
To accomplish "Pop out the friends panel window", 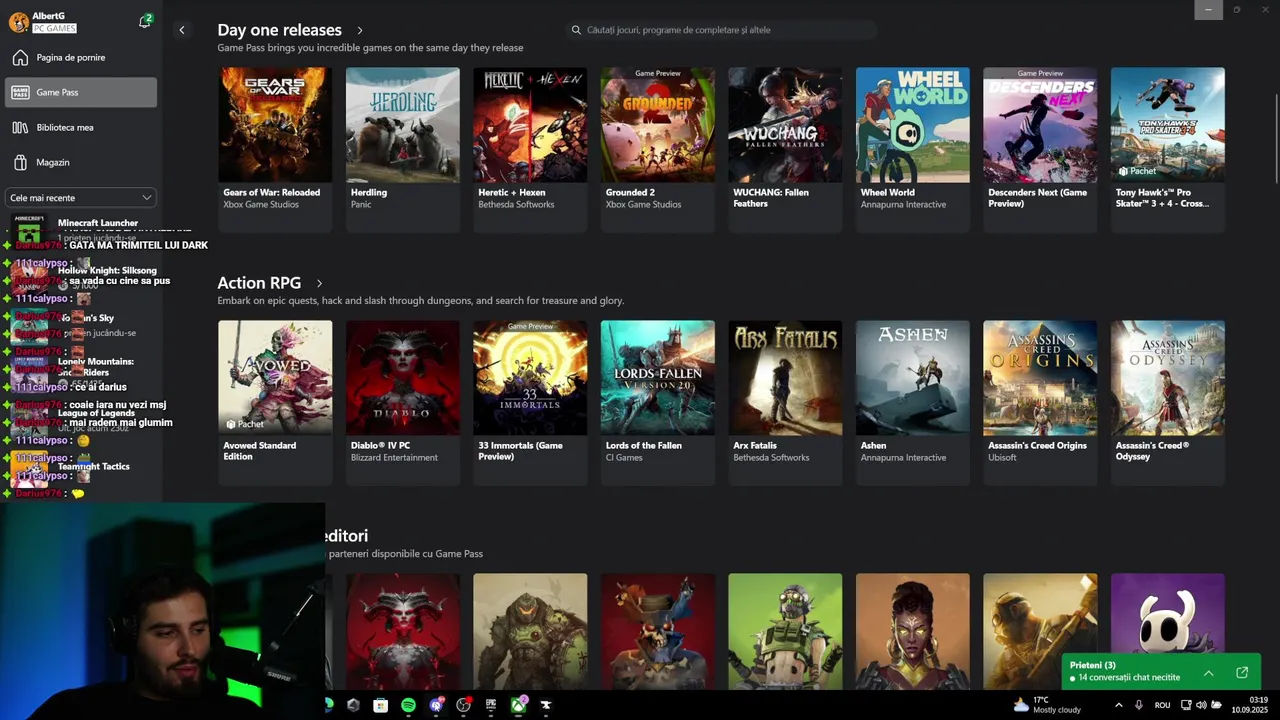I will (1242, 673).
